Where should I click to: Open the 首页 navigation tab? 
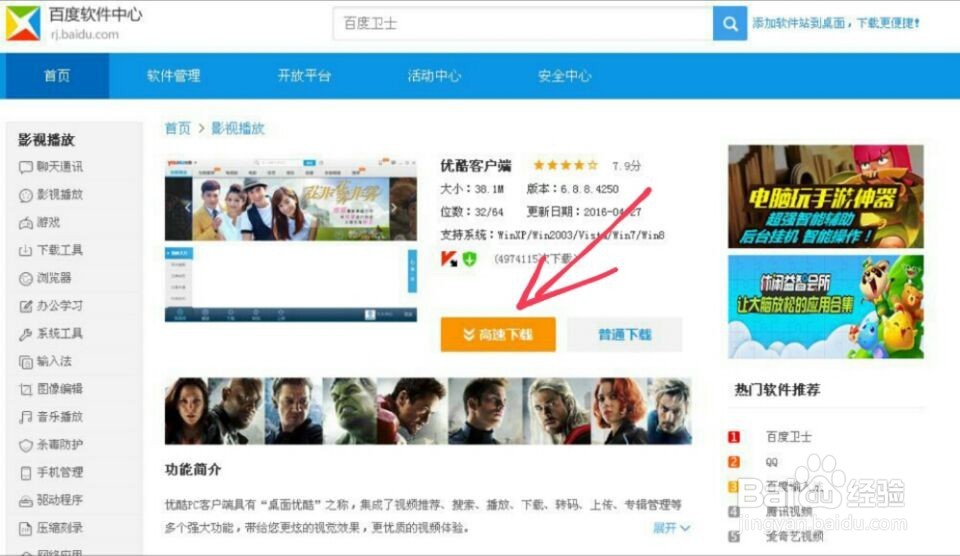point(57,76)
